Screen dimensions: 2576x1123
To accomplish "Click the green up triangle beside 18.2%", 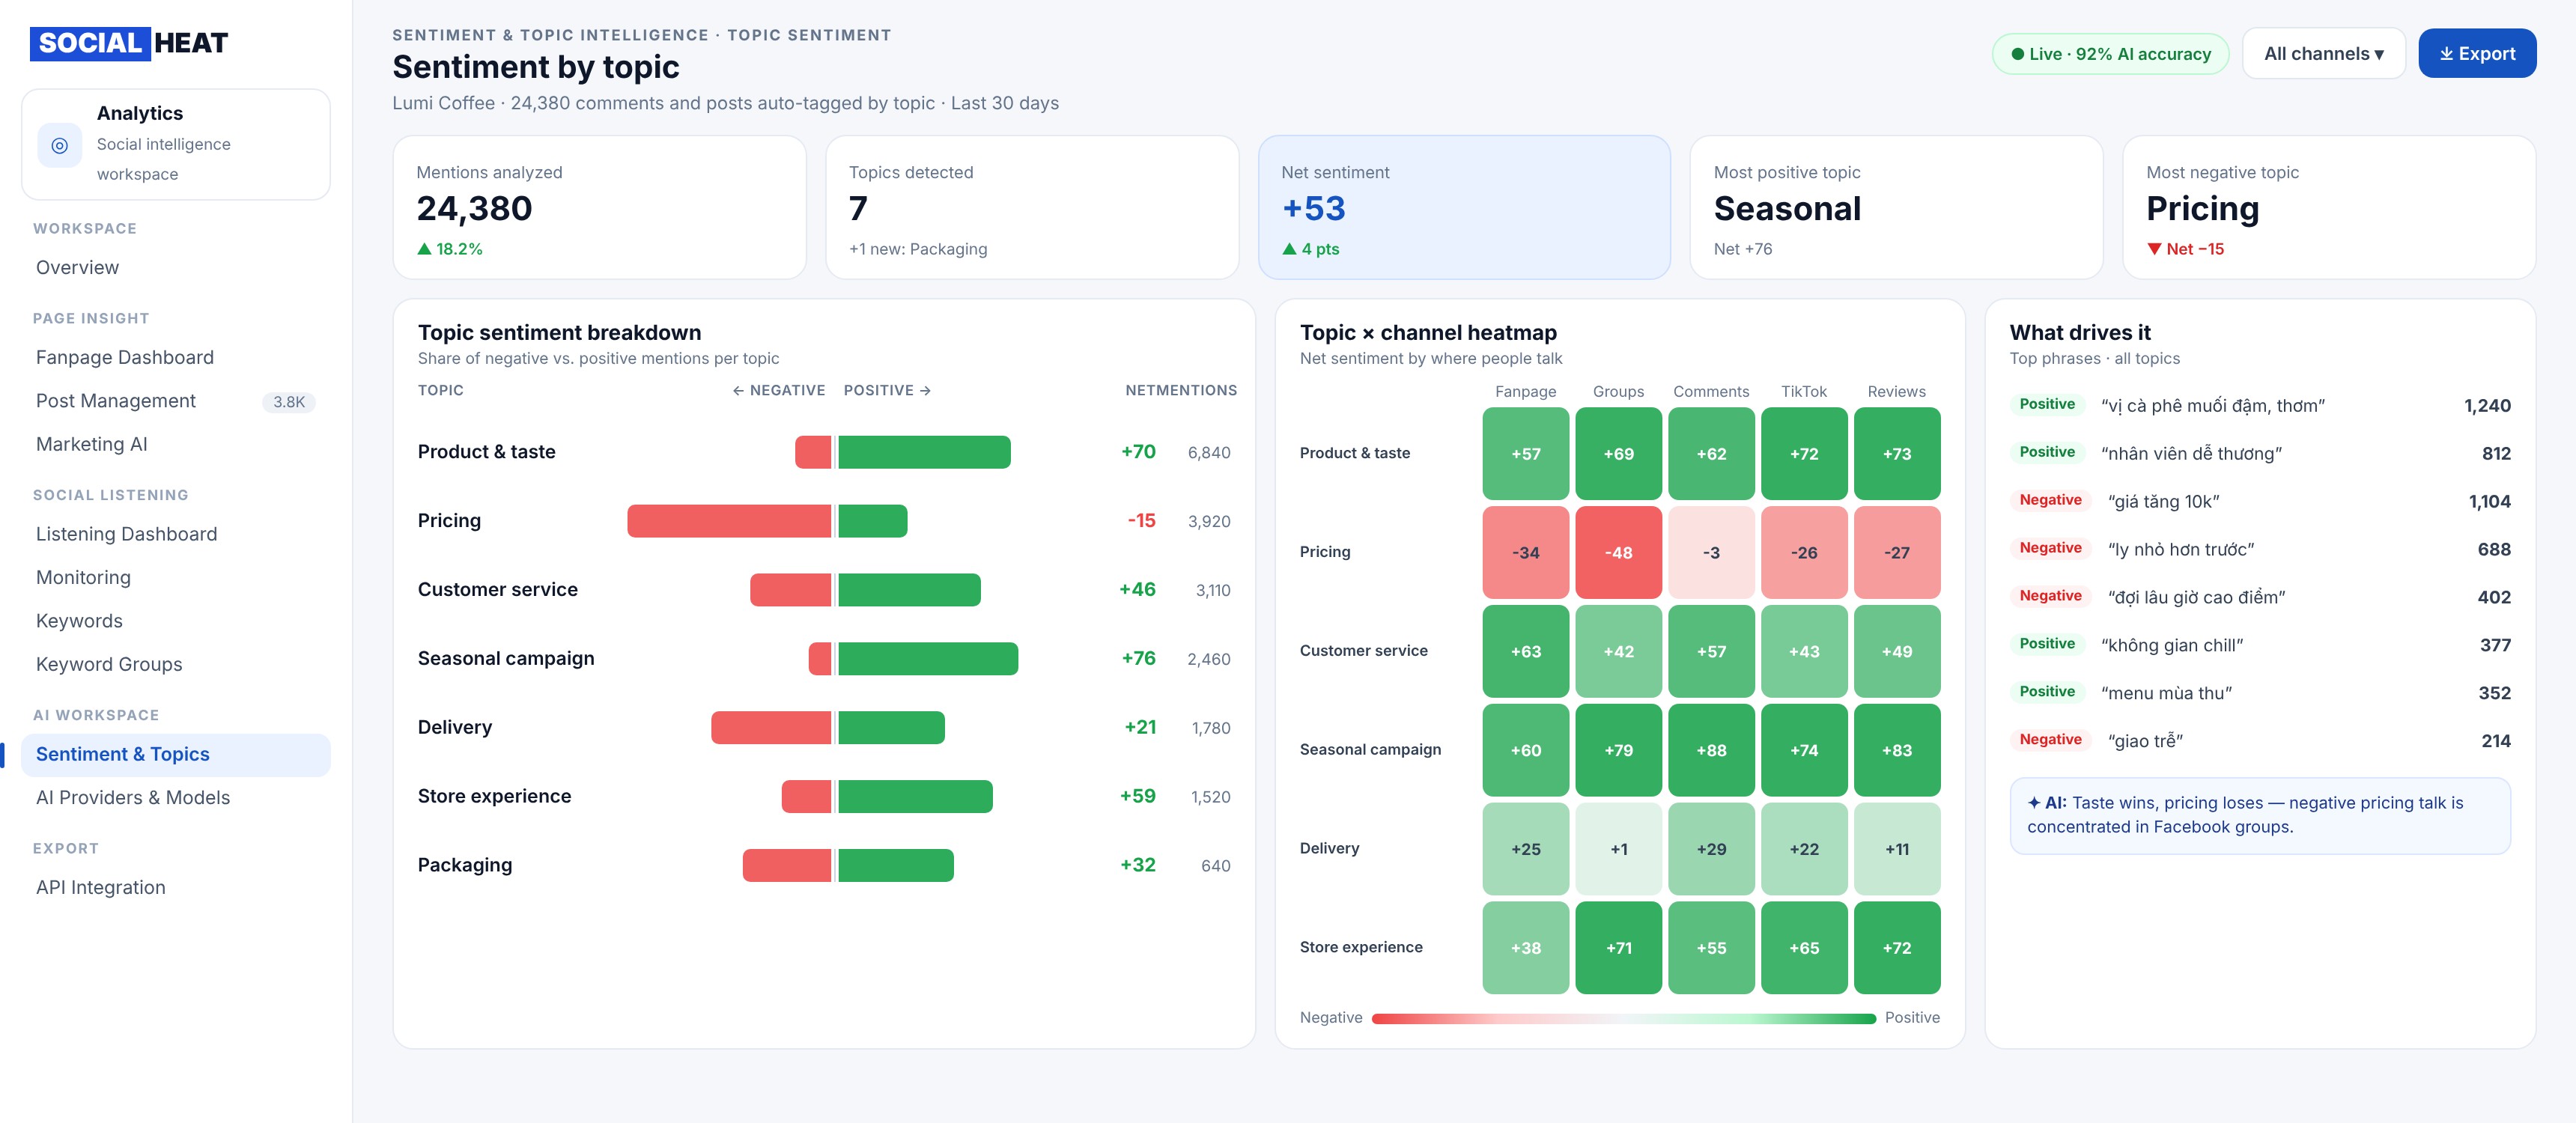I will [x=424, y=249].
